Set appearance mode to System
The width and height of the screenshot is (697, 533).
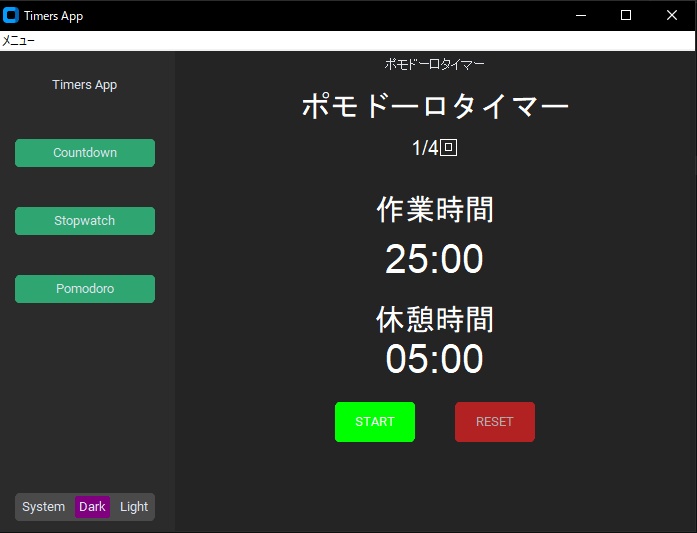[x=44, y=507]
